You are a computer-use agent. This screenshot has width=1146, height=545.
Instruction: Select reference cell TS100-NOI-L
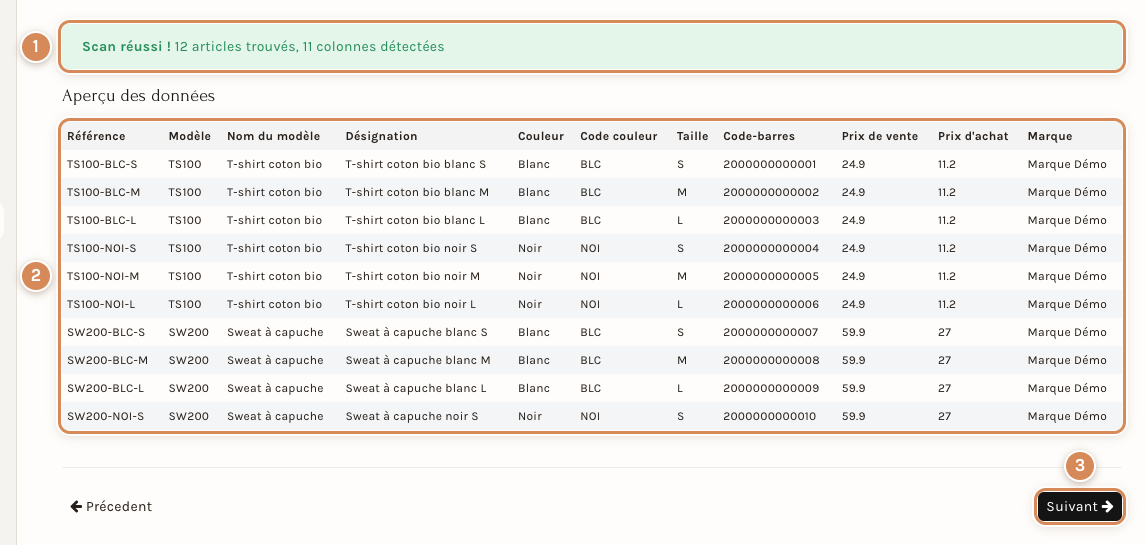coord(101,304)
